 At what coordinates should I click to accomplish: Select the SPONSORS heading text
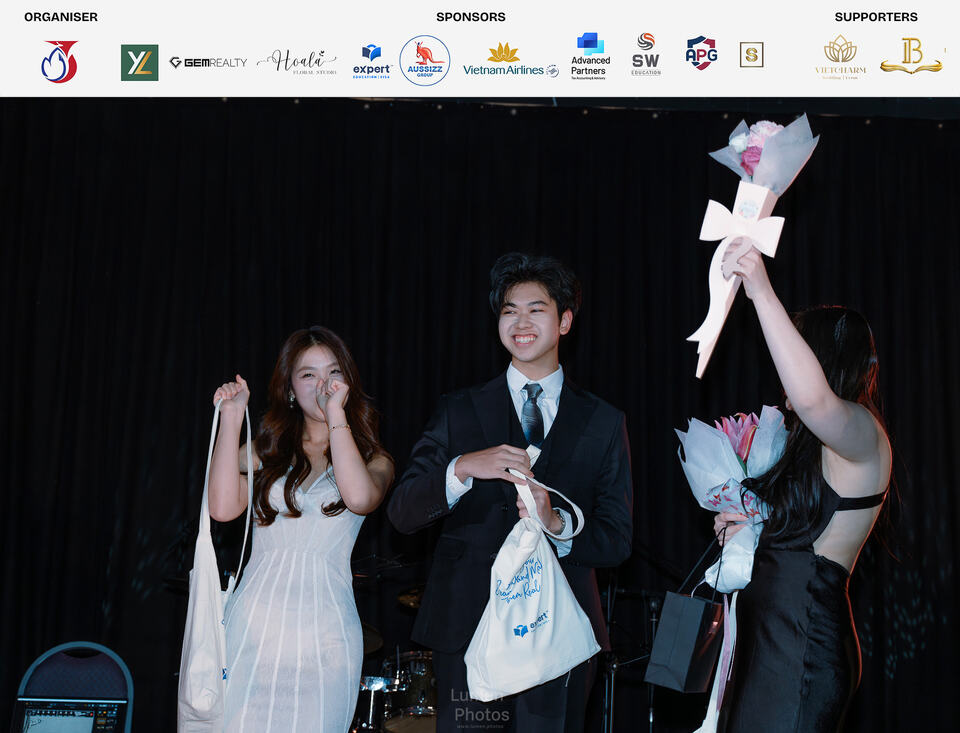point(471,17)
